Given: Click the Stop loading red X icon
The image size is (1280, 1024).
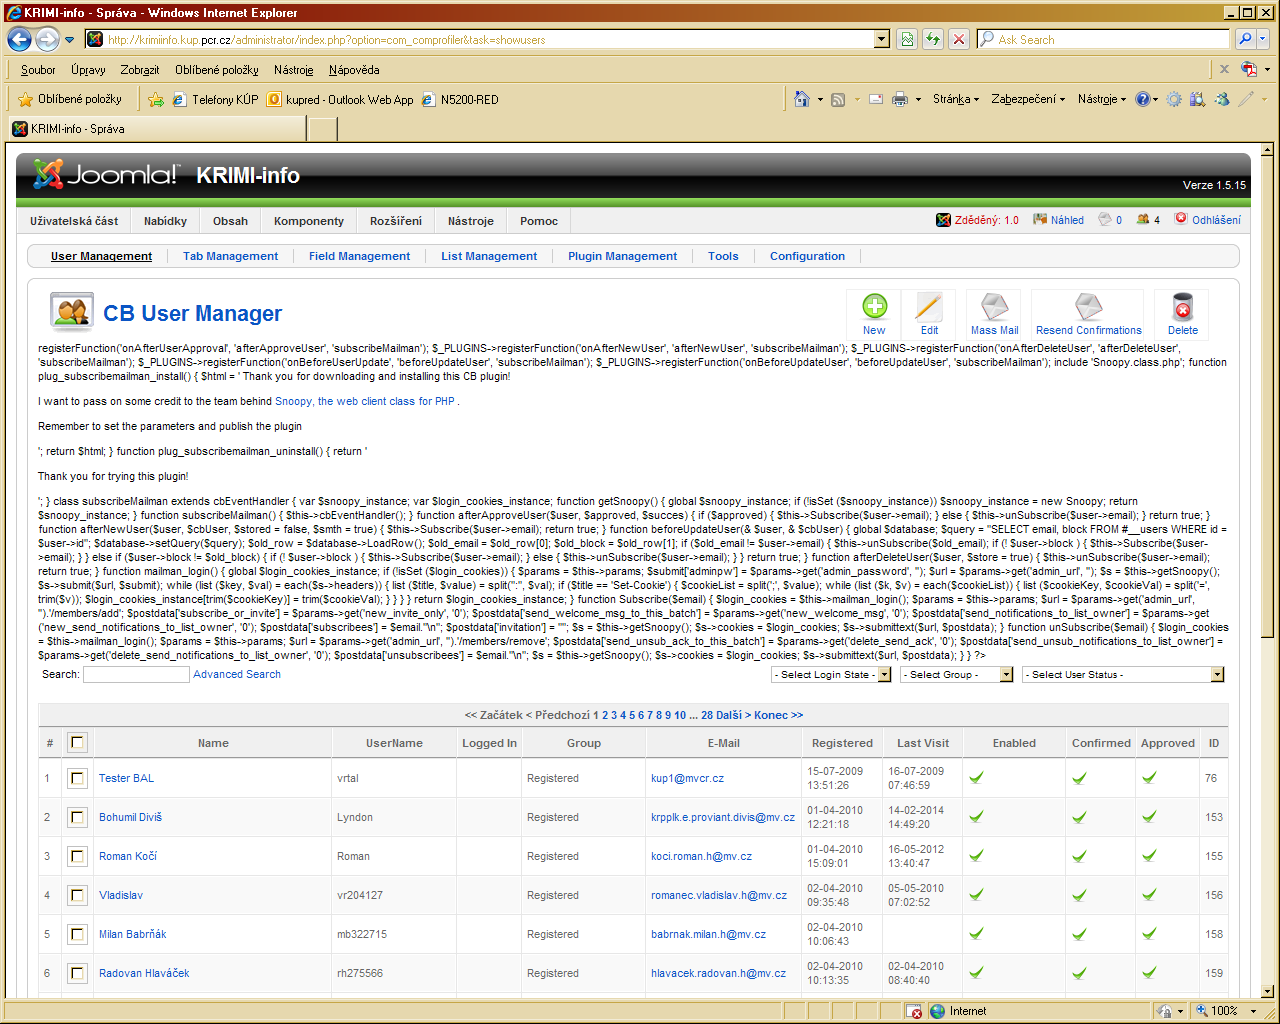Looking at the screenshot, I should pyautogui.click(x=959, y=39).
